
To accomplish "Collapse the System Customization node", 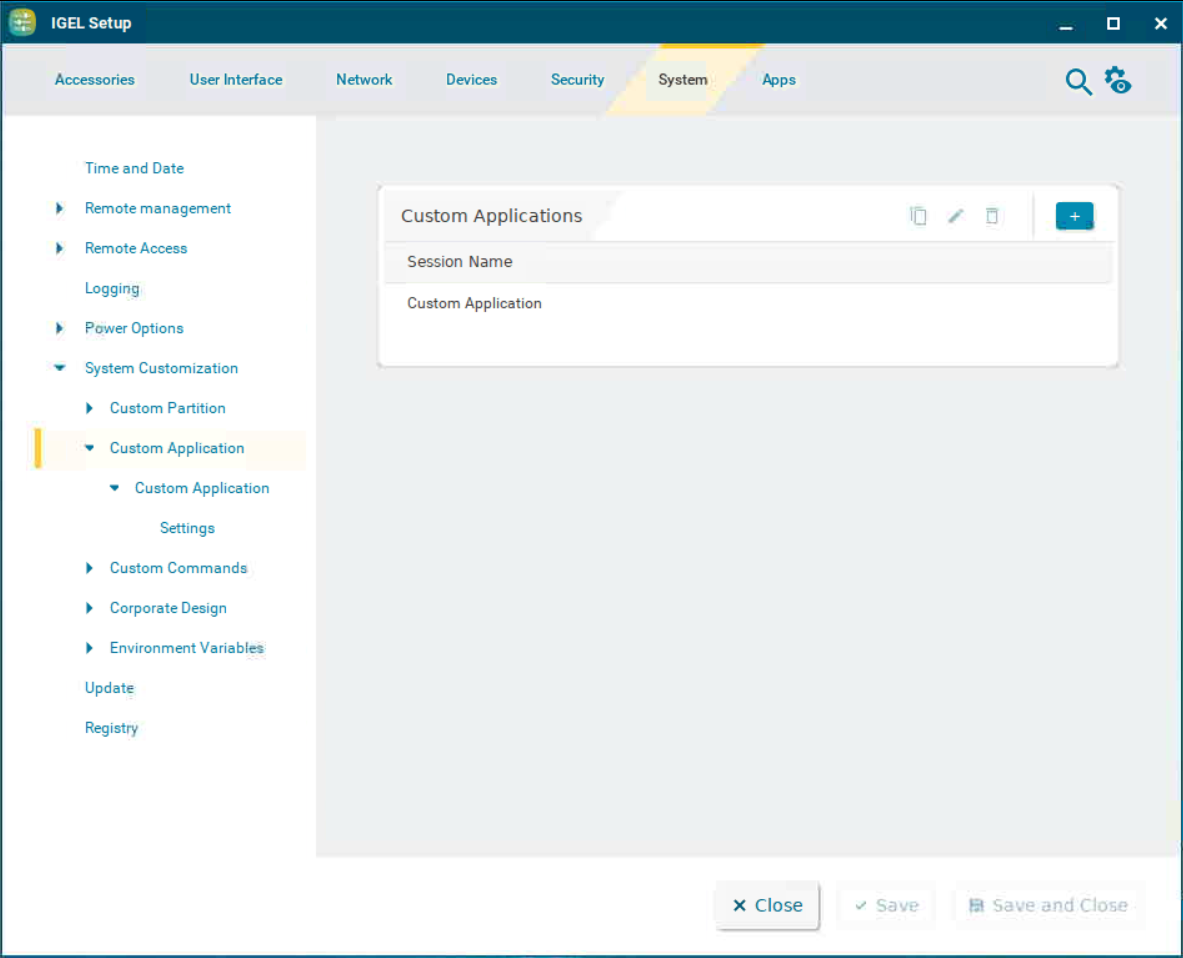I will [60, 368].
